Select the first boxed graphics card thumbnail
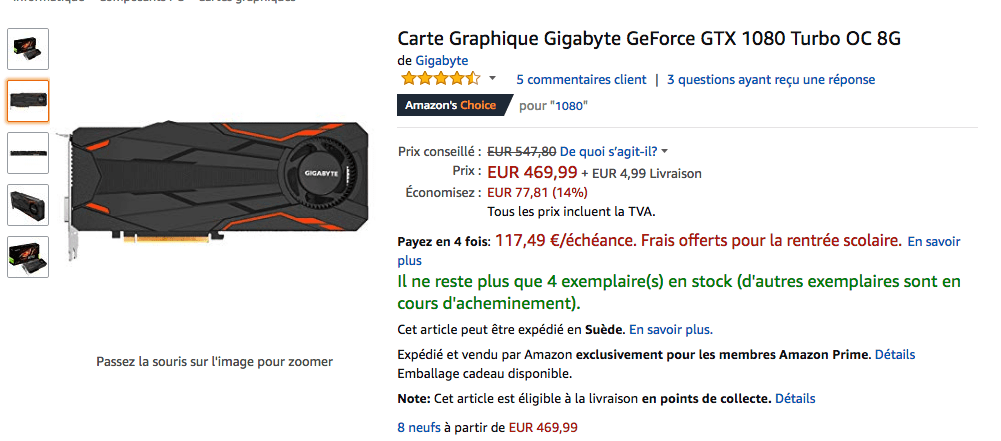 (28, 49)
